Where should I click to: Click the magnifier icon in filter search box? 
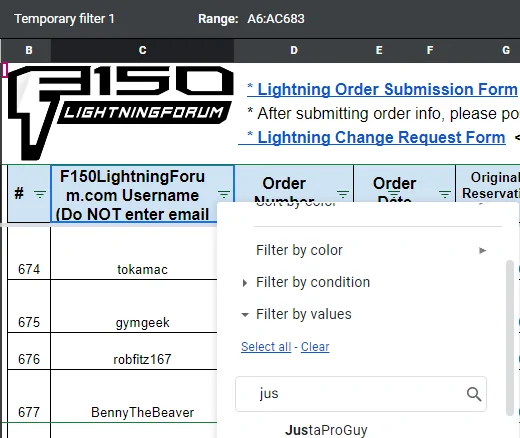474,394
